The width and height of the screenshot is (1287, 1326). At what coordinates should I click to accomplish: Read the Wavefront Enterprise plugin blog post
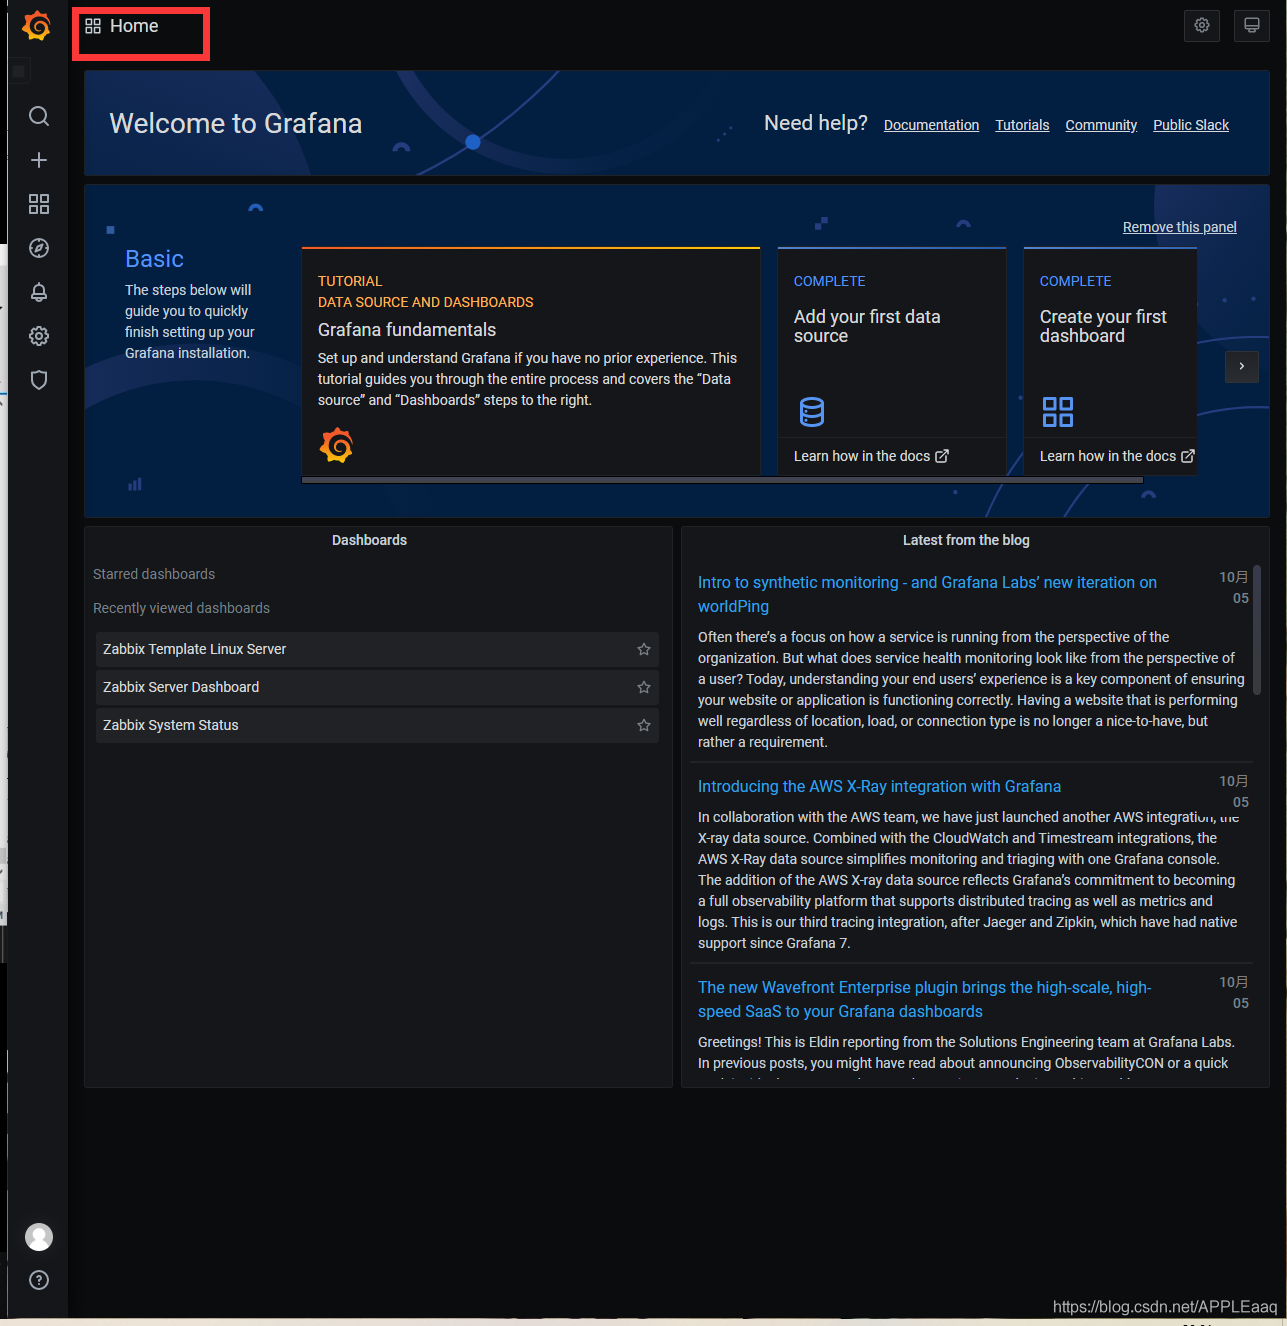pos(925,999)
